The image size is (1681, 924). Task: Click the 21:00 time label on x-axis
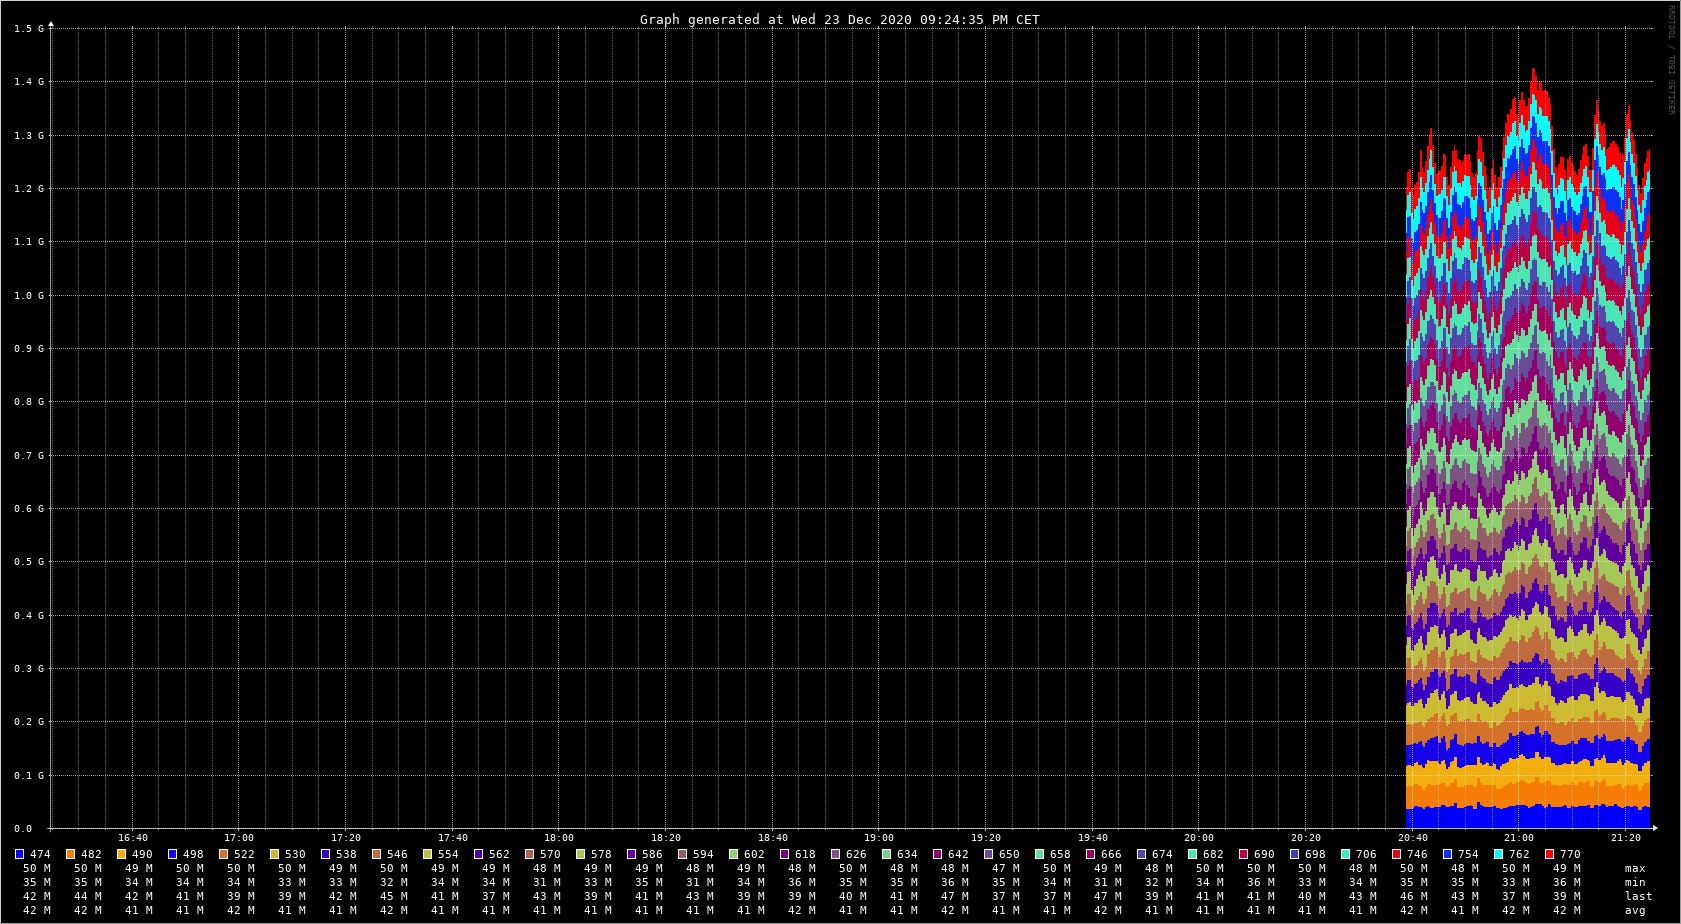click(x=1518, y=838)
